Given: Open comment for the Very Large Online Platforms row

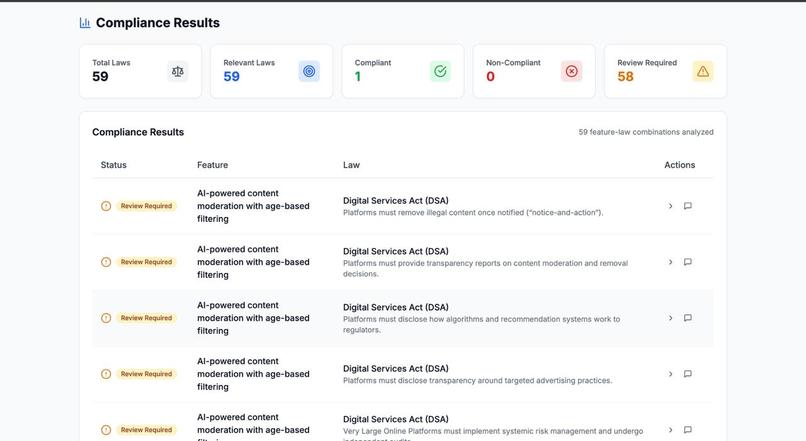Looking at the screenshot, I should (688, 430).
